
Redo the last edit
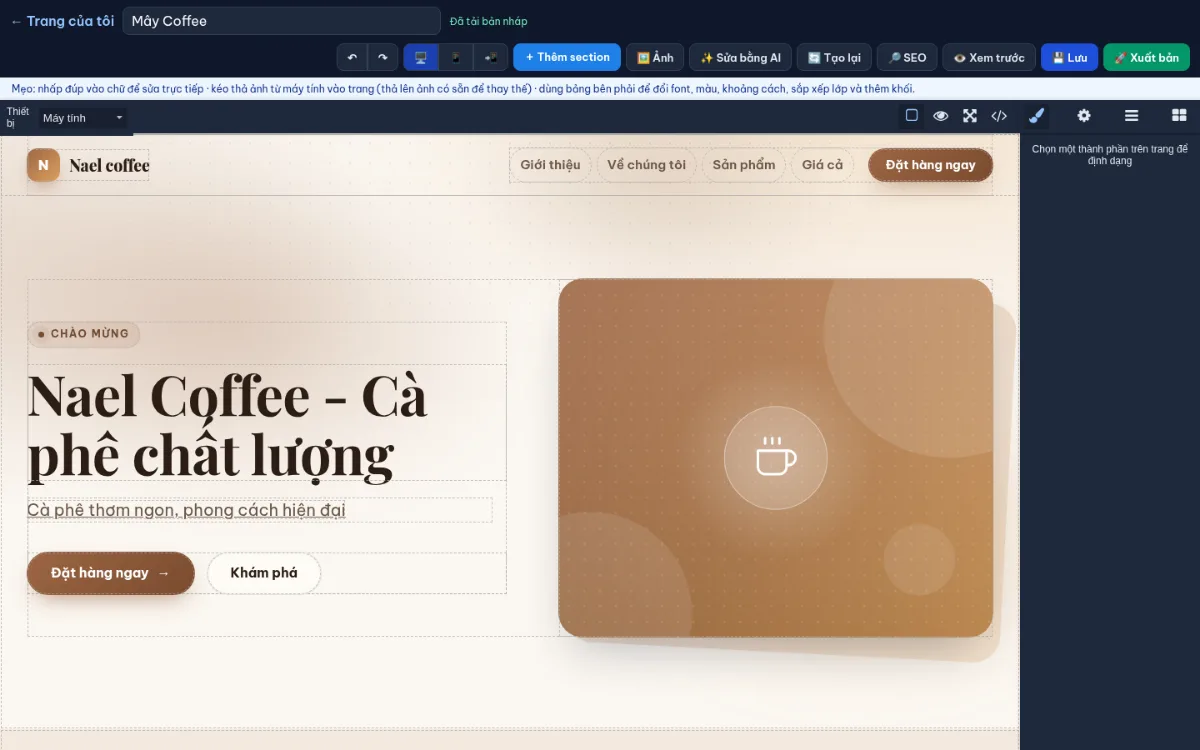tap(383, 57)
